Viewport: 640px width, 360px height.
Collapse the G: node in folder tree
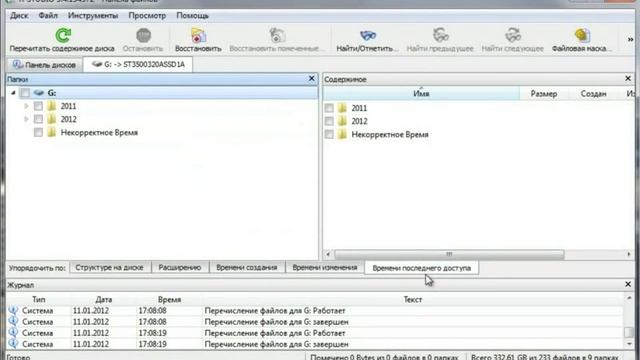pos(13,93)
